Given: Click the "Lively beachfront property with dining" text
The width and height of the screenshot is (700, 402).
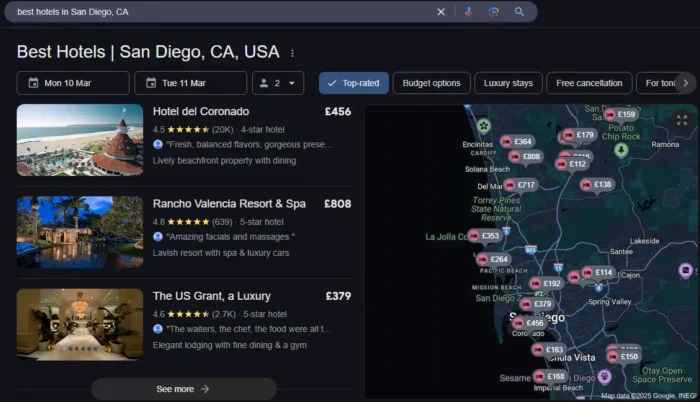Looking at the screenshot, I should pos(224,161).
